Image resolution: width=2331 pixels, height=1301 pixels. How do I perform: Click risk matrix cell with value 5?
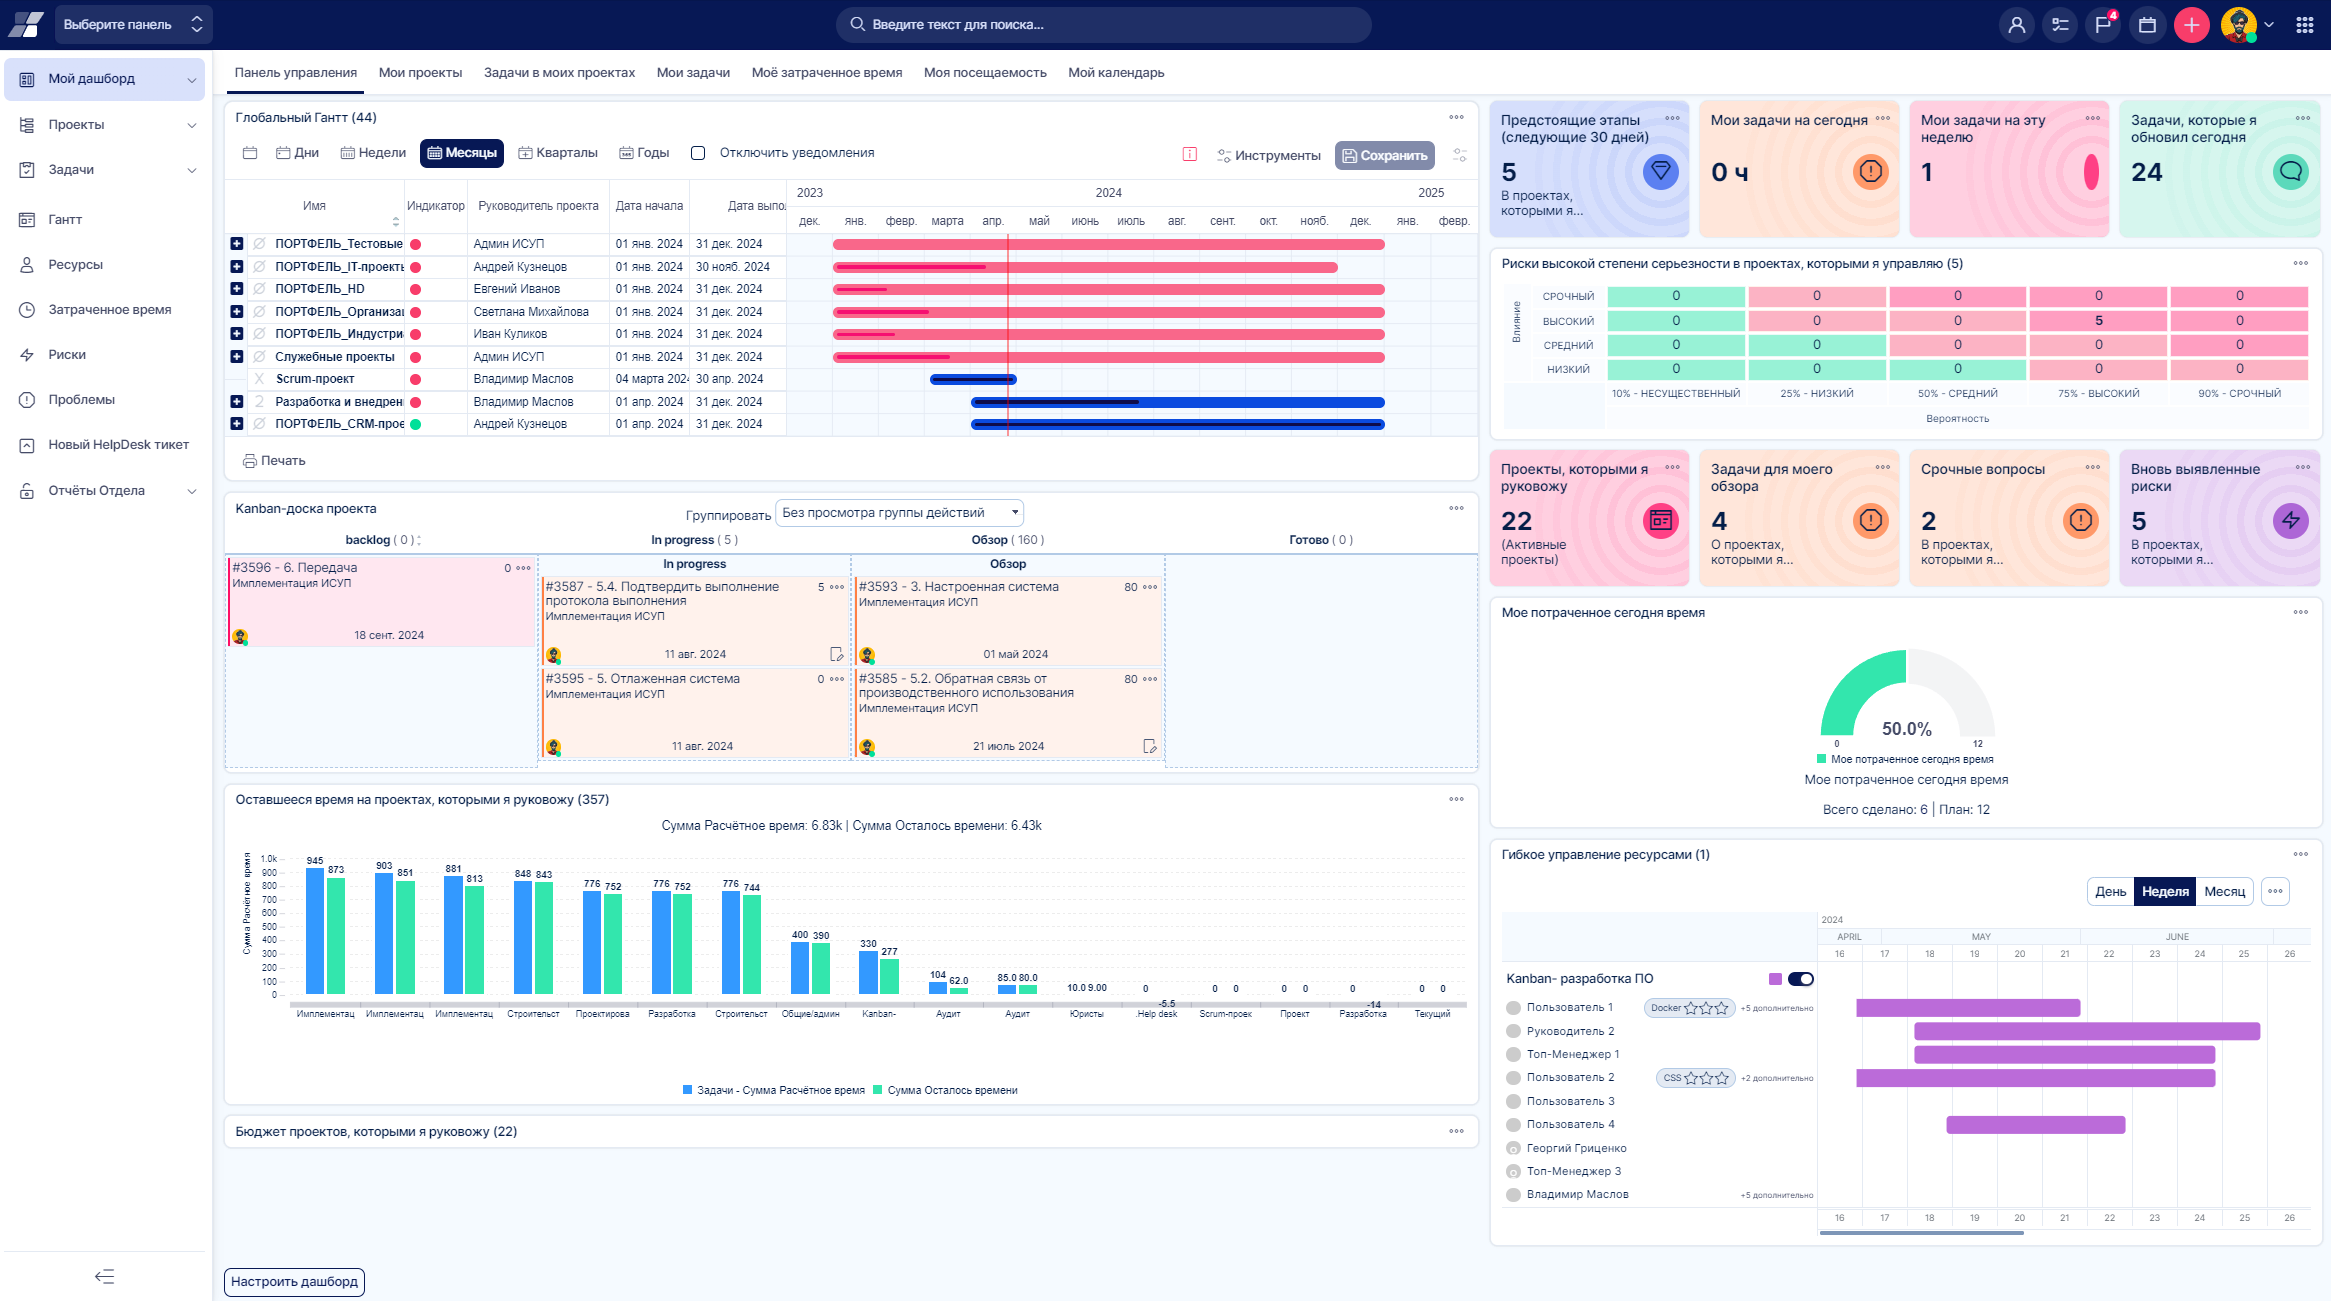coord(2098,321)
